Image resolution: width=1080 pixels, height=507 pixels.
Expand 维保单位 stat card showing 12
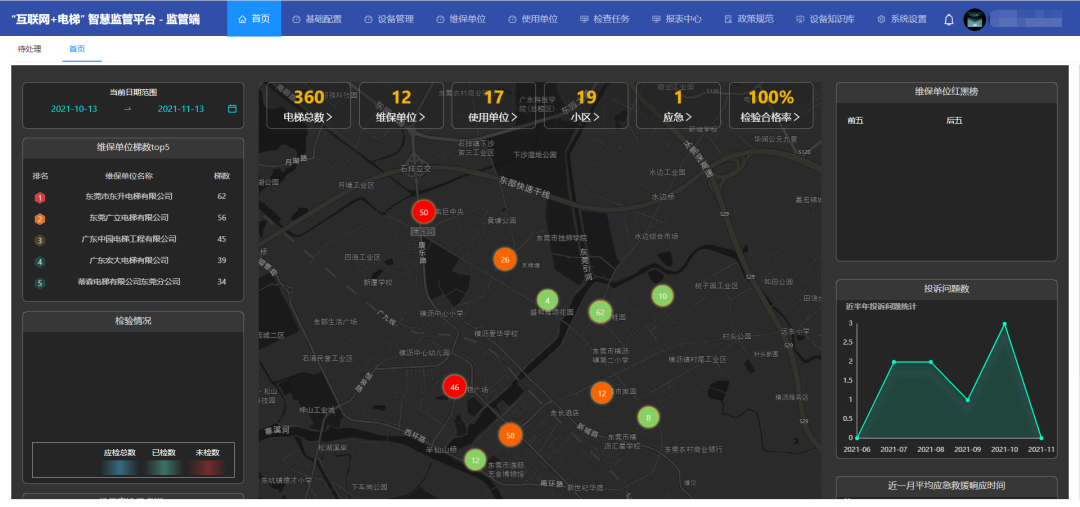[401, 106]
